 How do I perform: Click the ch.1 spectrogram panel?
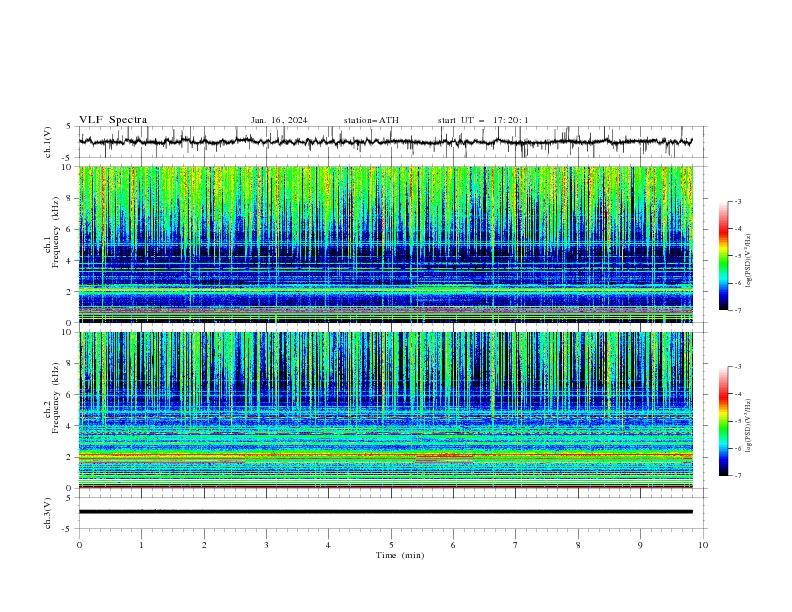pyautogui.click(x=385, y=244)
